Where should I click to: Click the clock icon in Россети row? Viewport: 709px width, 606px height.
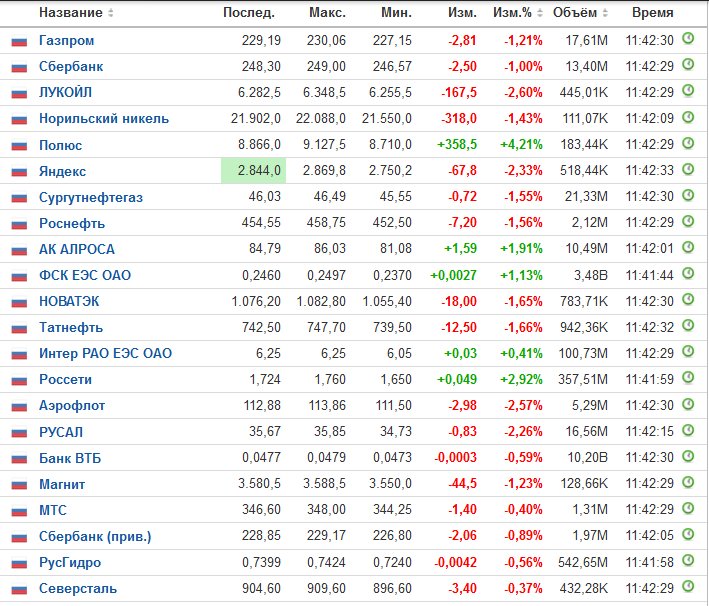688,378
